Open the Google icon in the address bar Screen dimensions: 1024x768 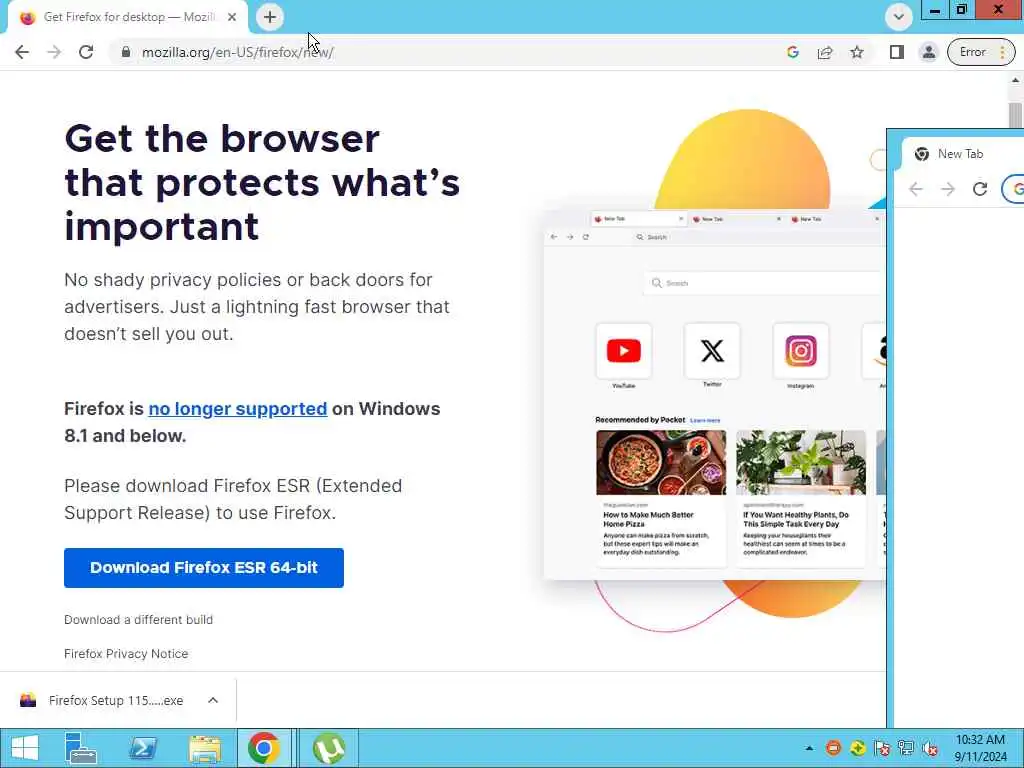(793, 52)
